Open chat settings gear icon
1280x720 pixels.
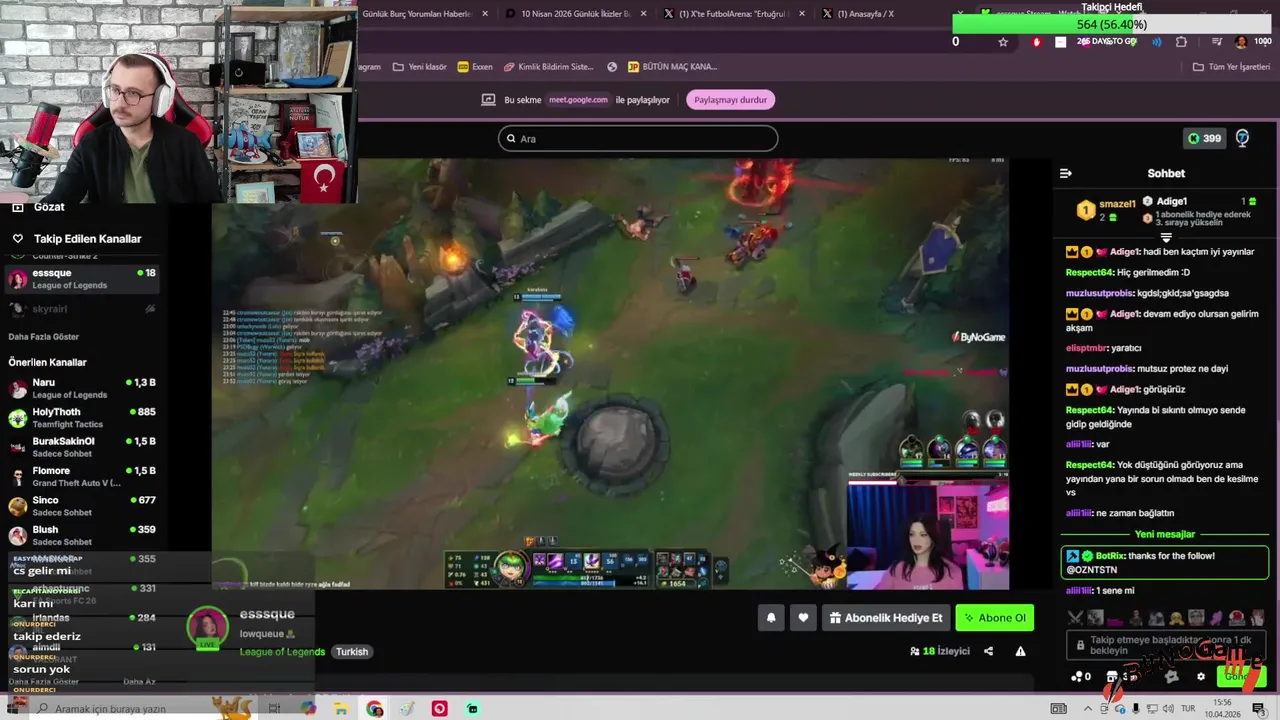pos(1201,676)
